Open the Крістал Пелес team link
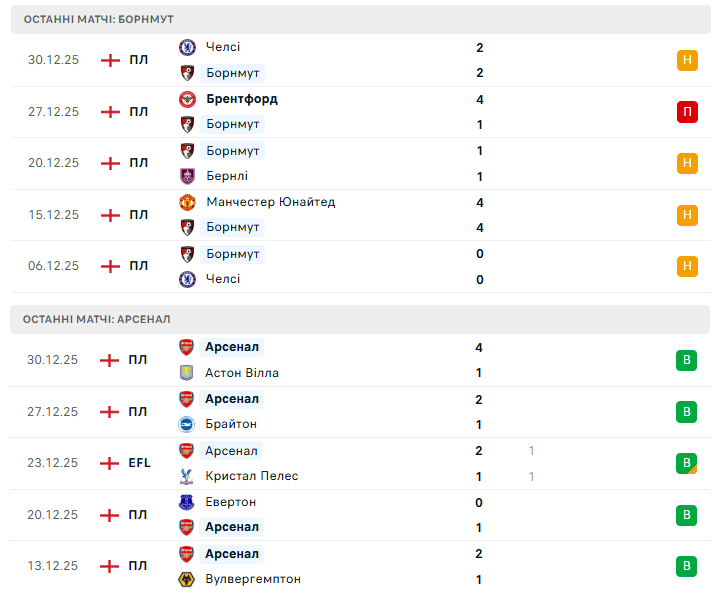The width and height of the screenshot is (720, 598). pyautogui.click(x=252, y=476)
